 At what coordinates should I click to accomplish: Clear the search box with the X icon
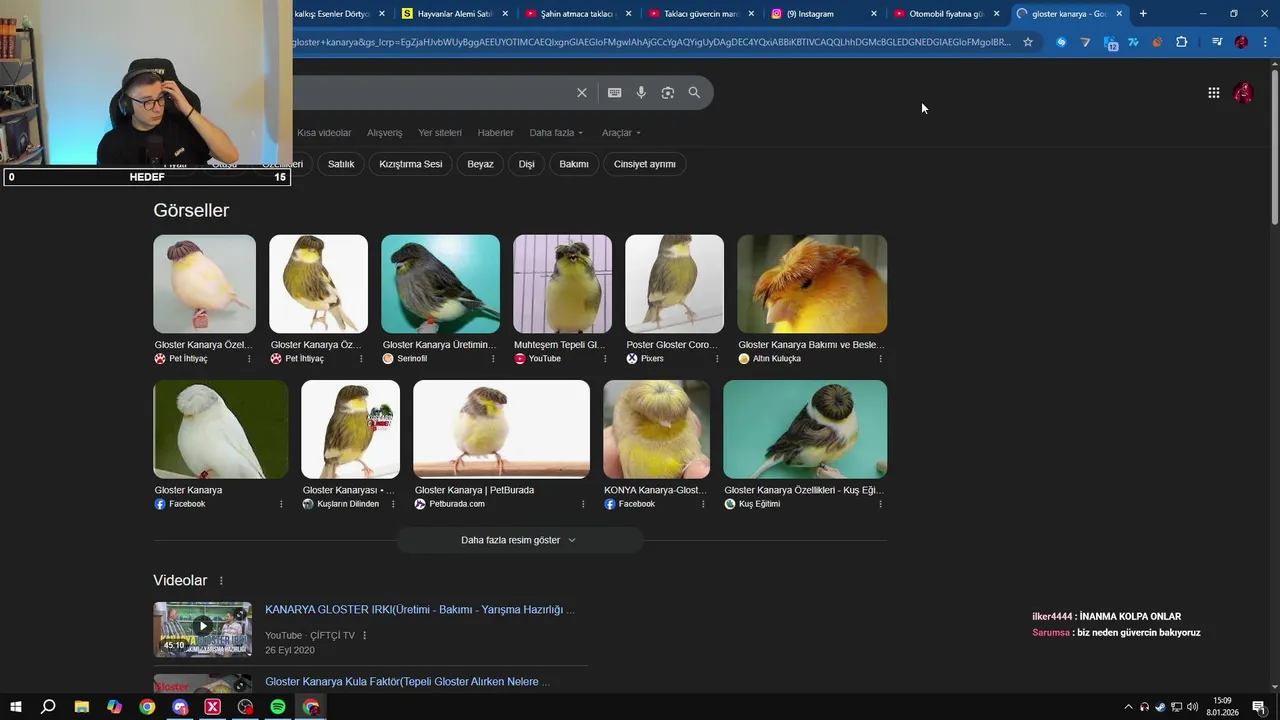coord(582,93)
